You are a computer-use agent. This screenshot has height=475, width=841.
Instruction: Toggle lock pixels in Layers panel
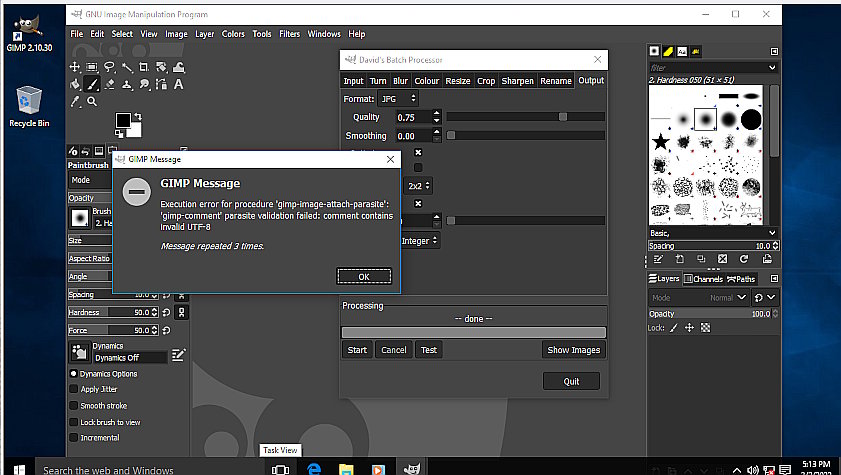(x=674, y=328)
